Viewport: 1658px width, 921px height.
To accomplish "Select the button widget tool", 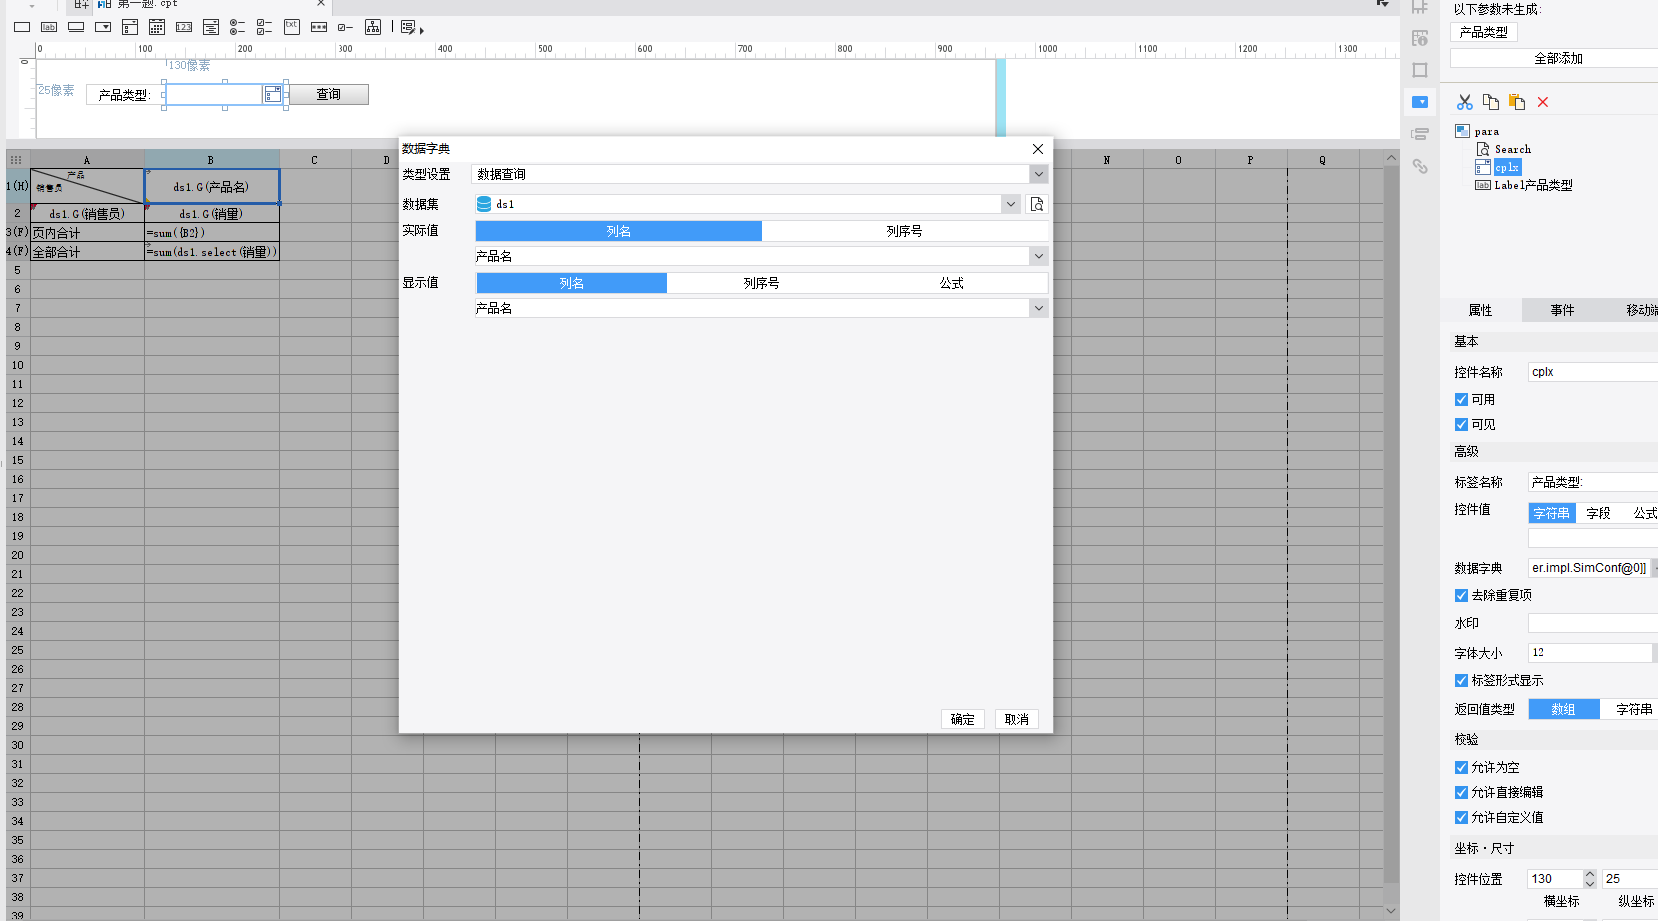I will coord(76,27).
